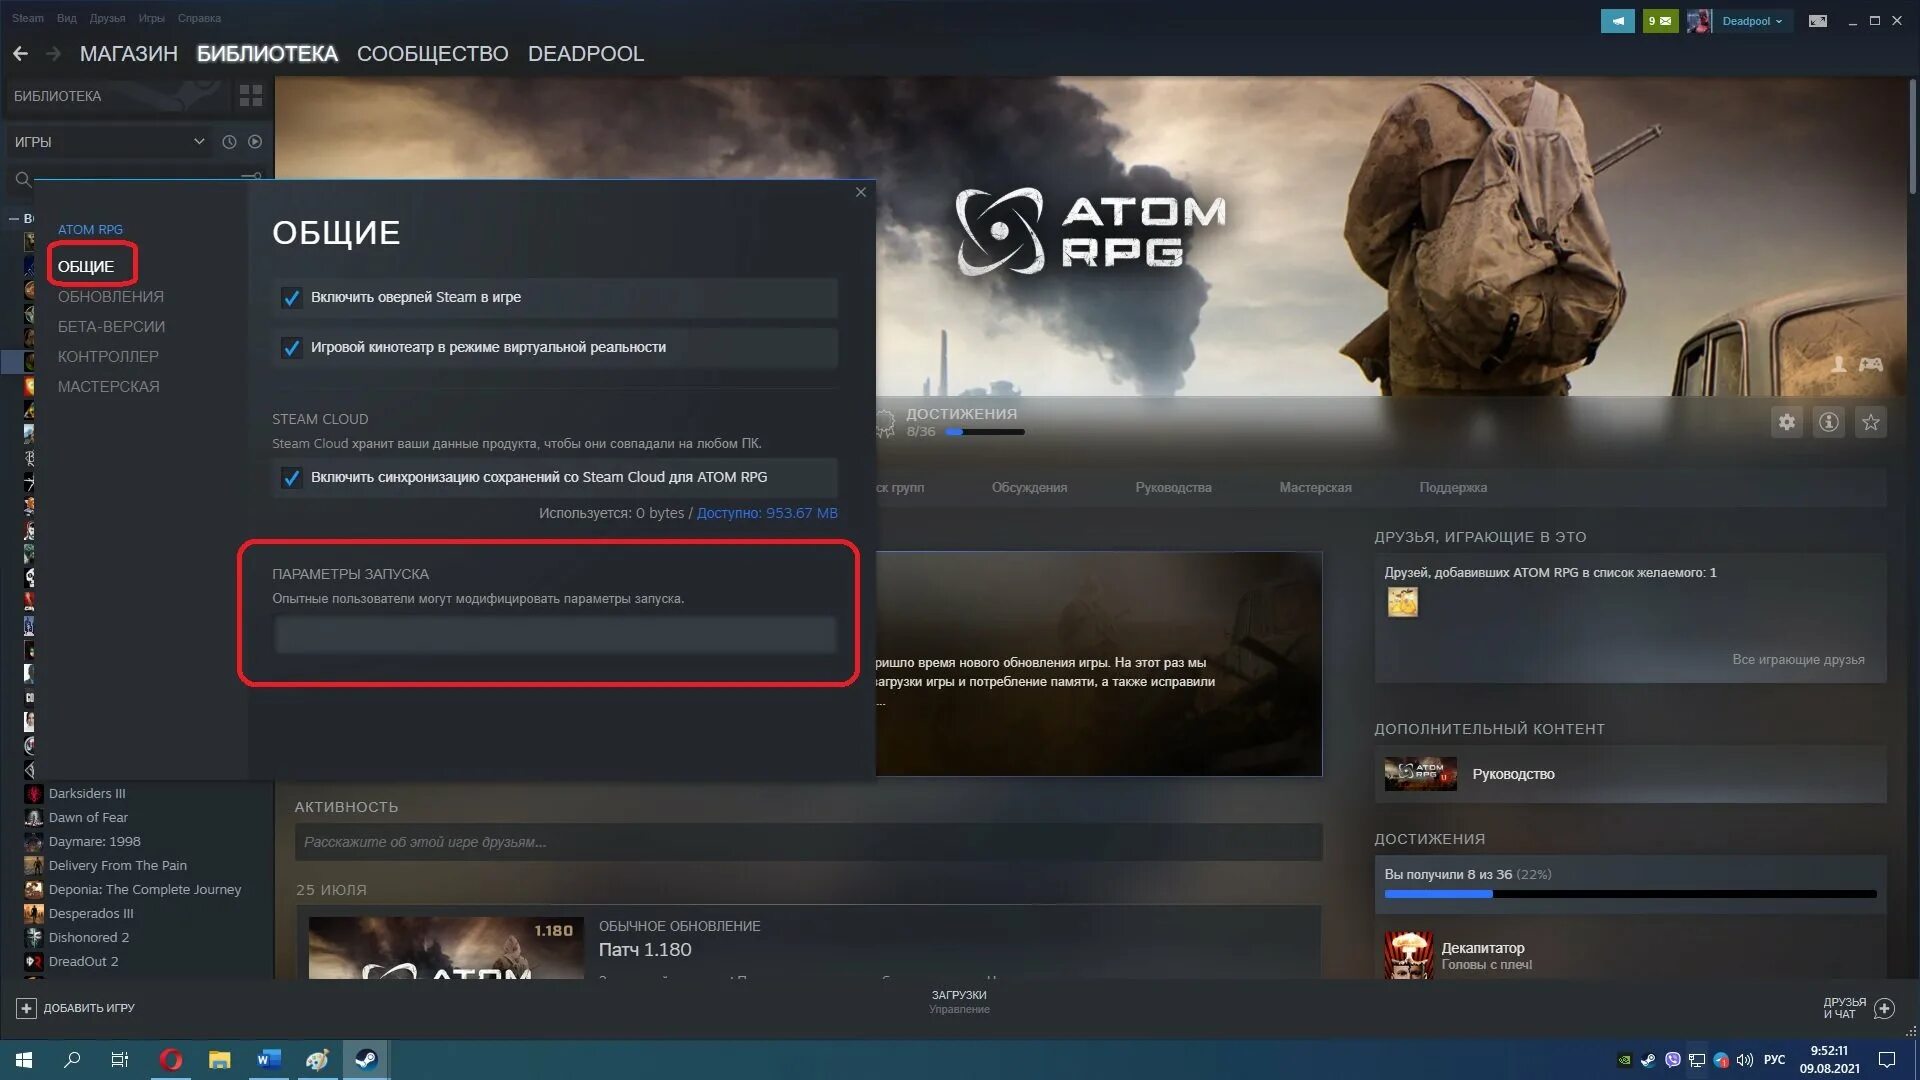Click the game settings gear icon

click(1786, 422)
